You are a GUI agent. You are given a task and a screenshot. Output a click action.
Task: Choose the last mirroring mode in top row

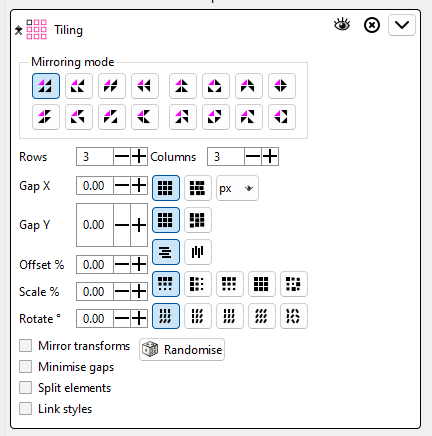282,86
